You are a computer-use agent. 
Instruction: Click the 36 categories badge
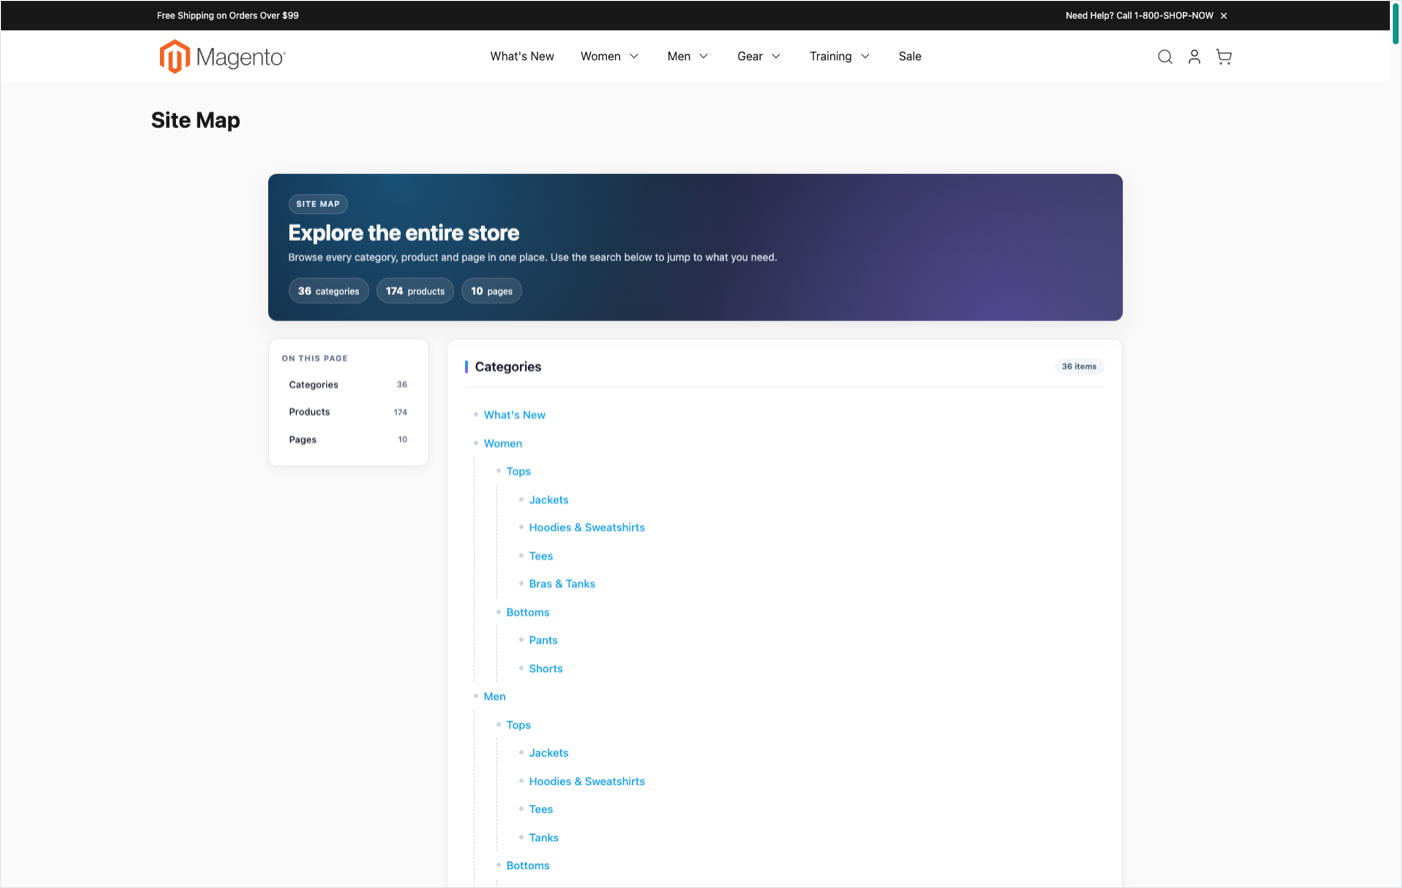coord(328,290)
